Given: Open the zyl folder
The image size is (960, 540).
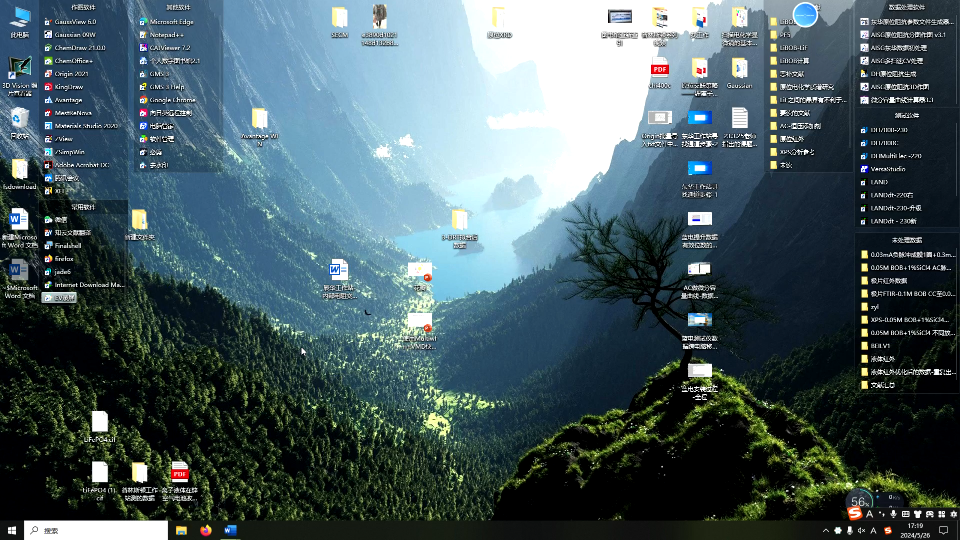Looking at the screenshot, I should coord(869,307).
